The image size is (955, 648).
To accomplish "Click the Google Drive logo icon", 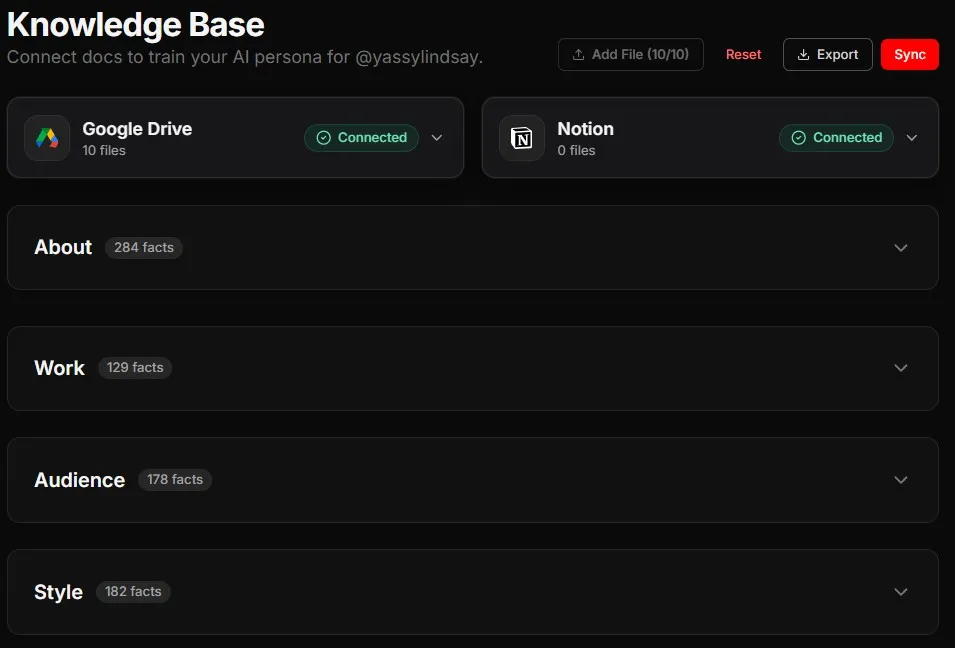I will (x=47, y=138).
